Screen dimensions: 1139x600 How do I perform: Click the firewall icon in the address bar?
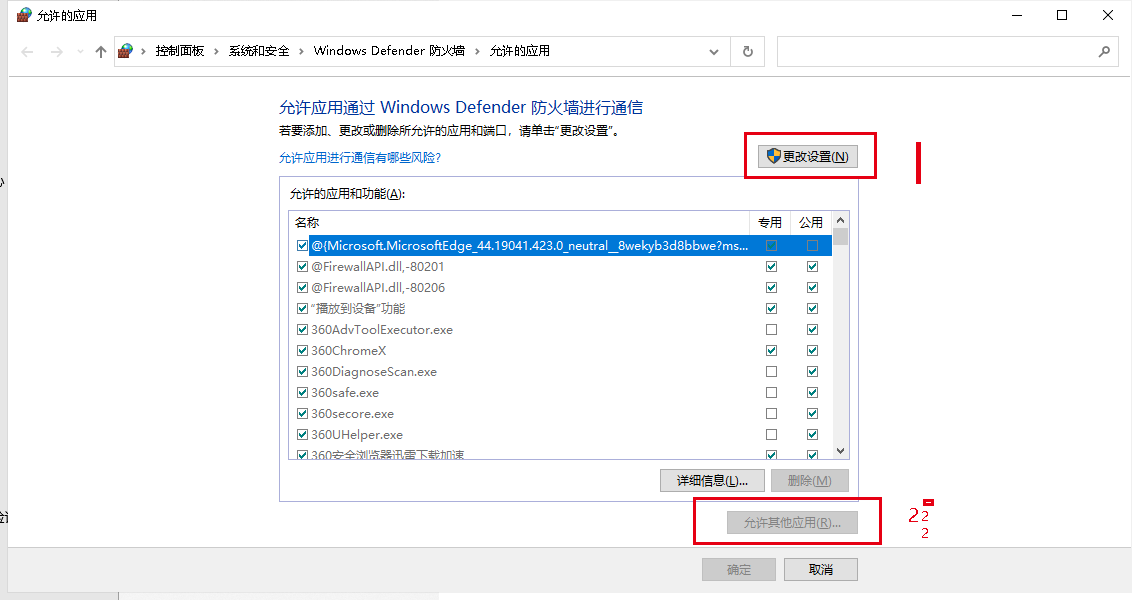pos(126,51)
